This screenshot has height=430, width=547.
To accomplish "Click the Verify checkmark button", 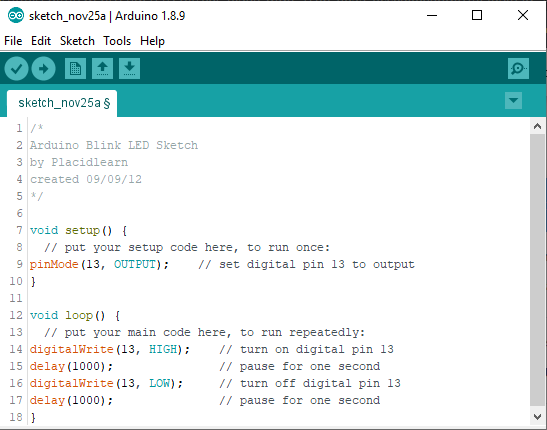I will [16, 69].
